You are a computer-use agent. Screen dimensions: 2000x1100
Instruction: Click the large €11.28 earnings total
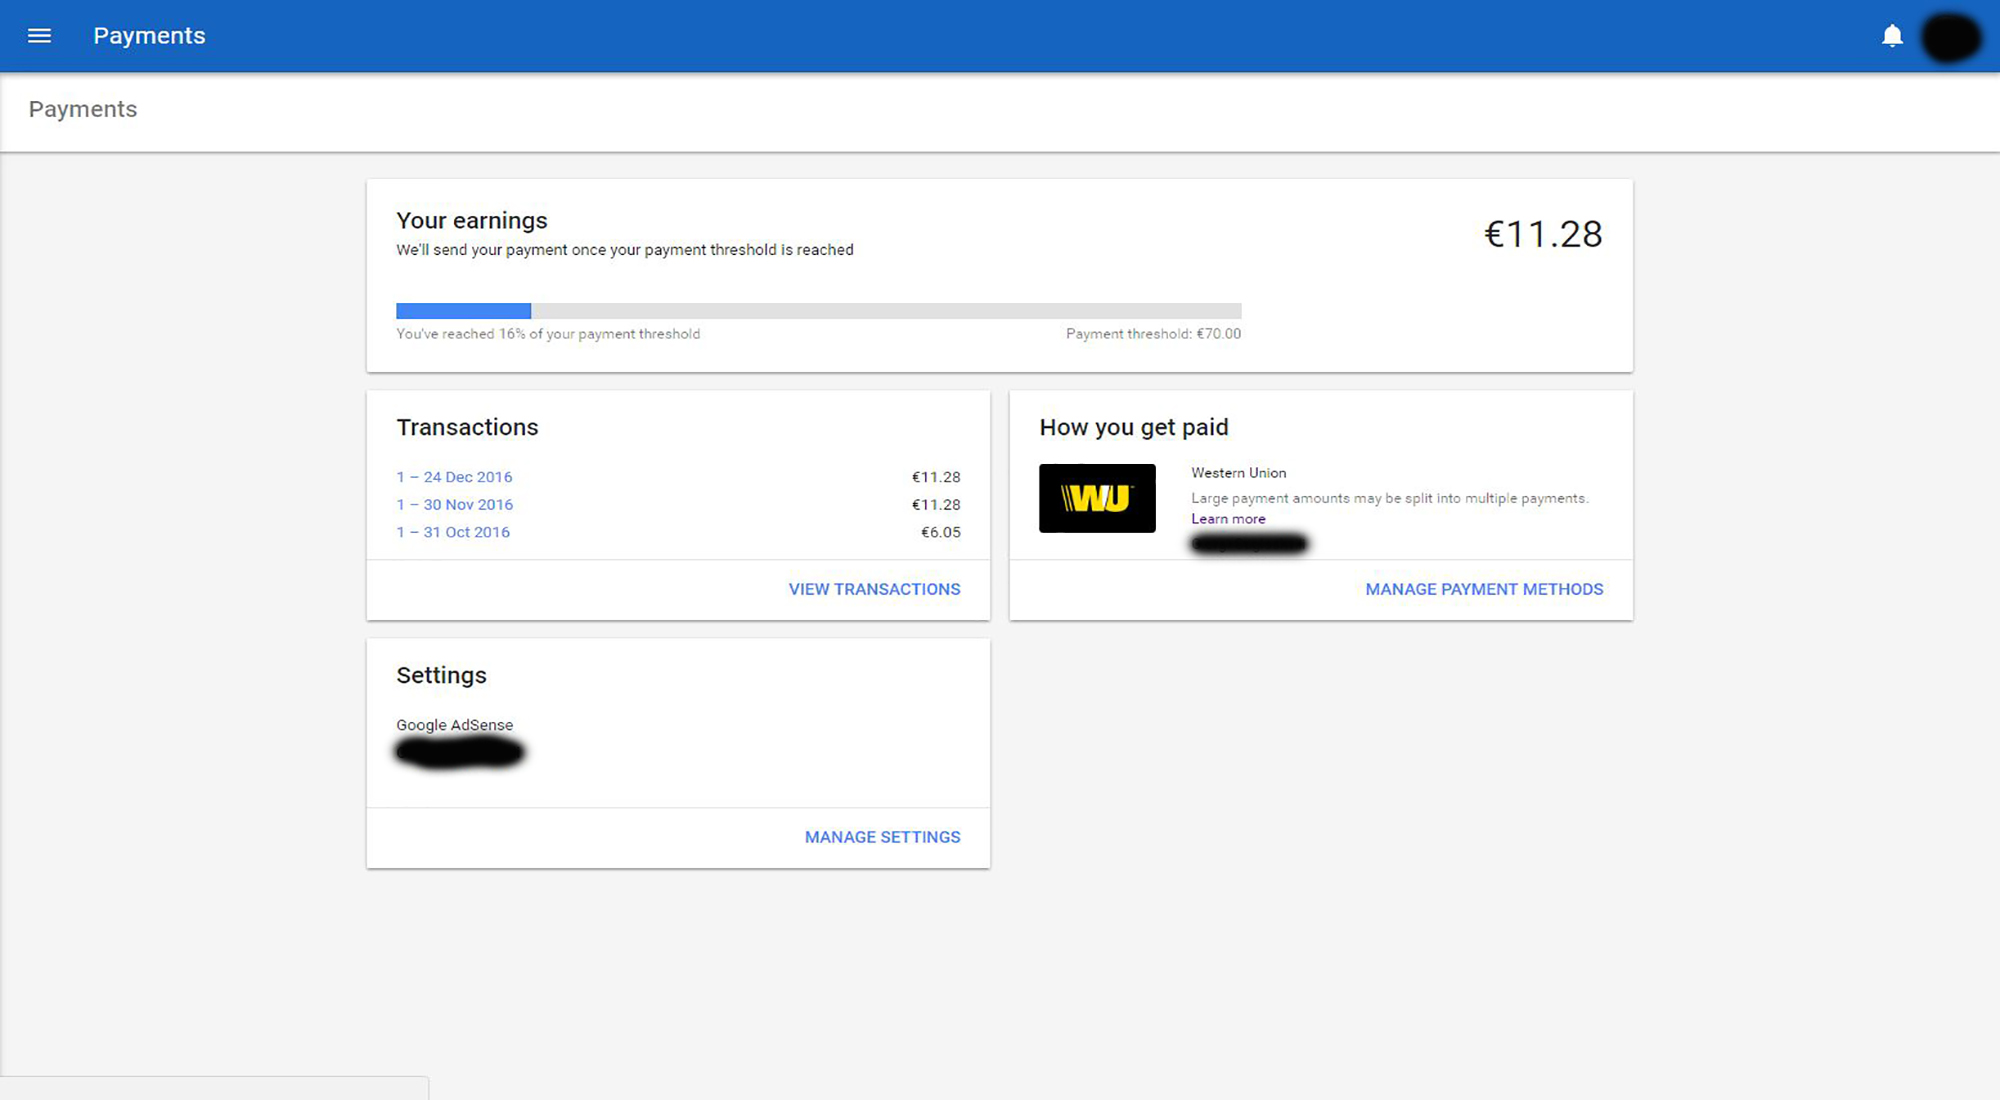point(1543,234)
